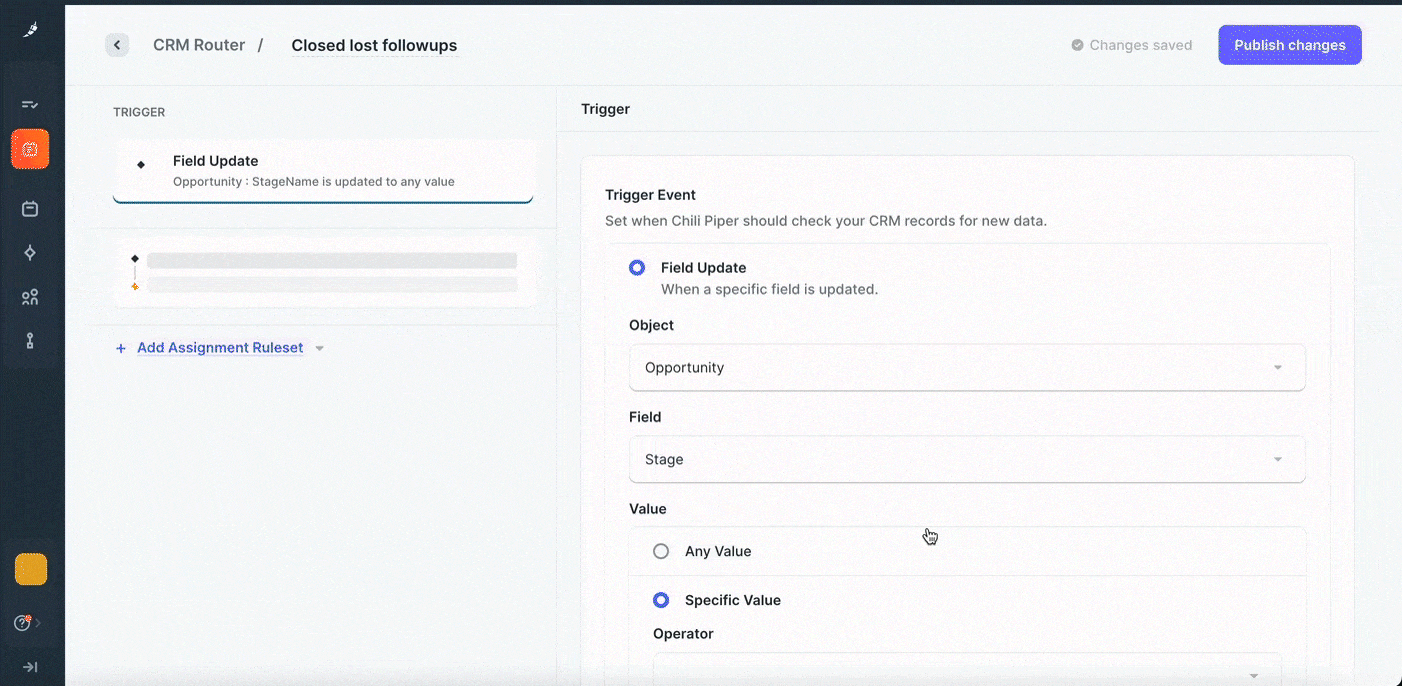Open the Operator dropdown

click(966, 672)
